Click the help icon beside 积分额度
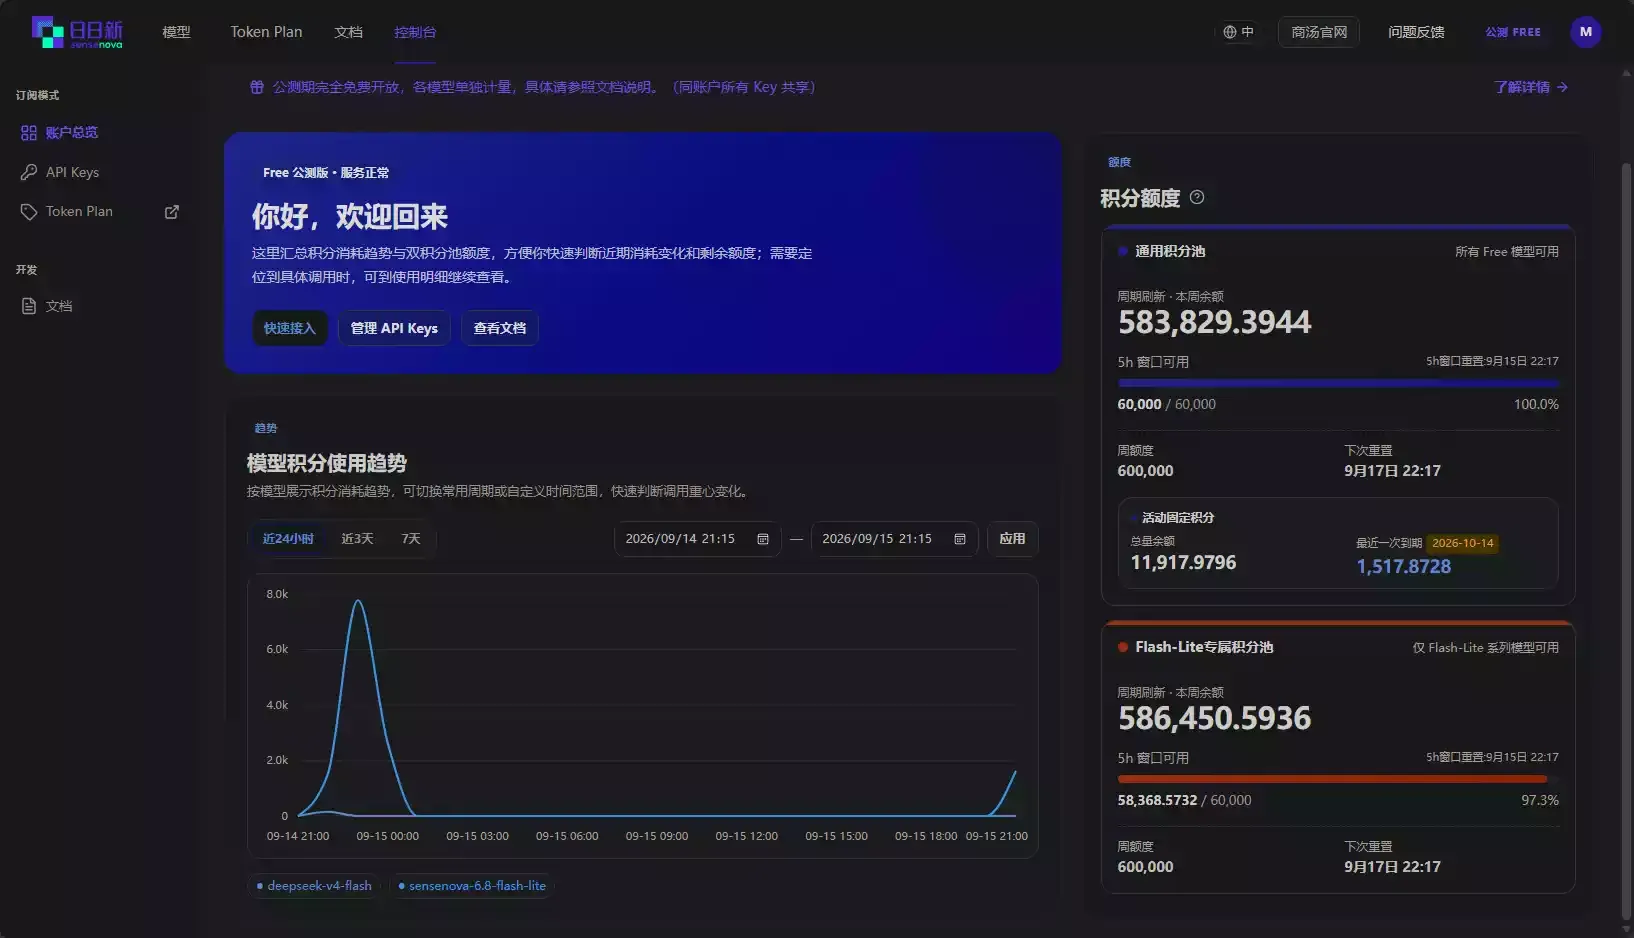Image resolution: width=1634 pixels, height=938 pixels. click(x=1197, y=197)
